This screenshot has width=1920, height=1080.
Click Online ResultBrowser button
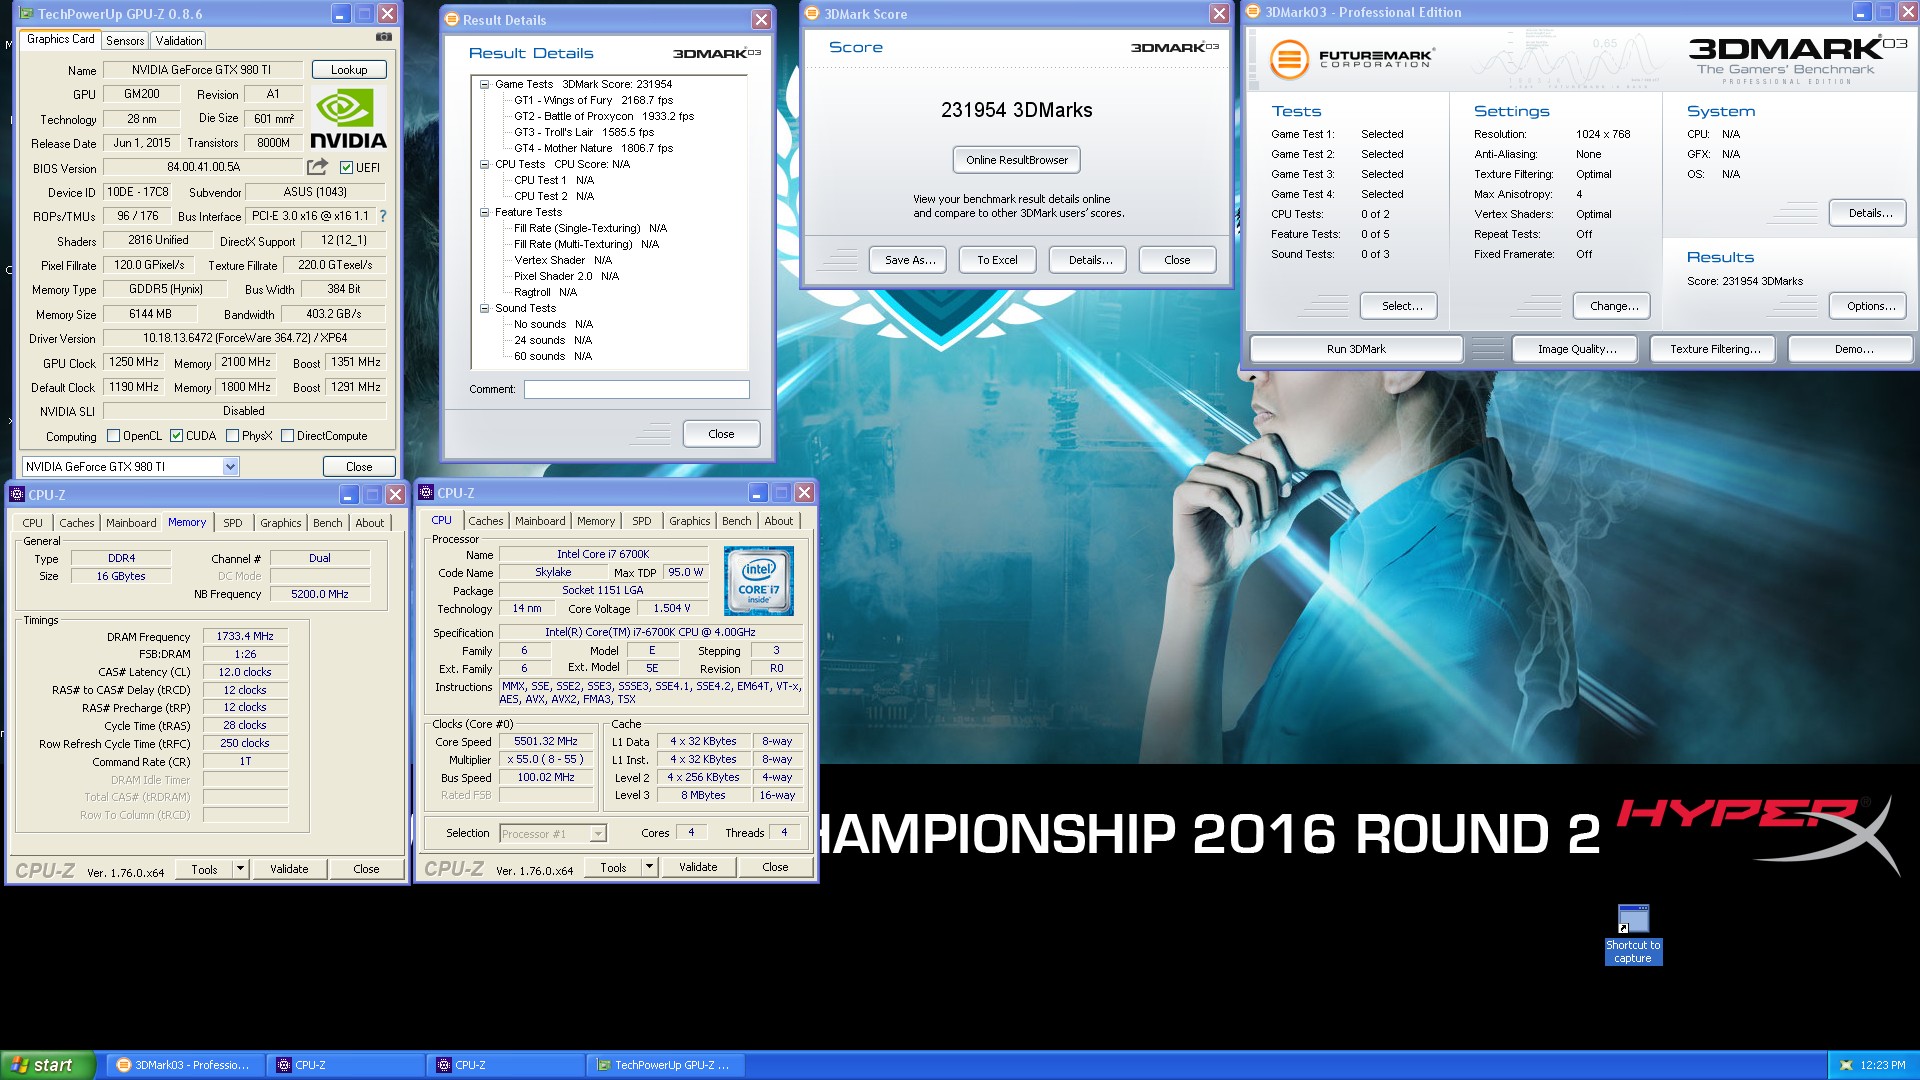click(1016, 160)
